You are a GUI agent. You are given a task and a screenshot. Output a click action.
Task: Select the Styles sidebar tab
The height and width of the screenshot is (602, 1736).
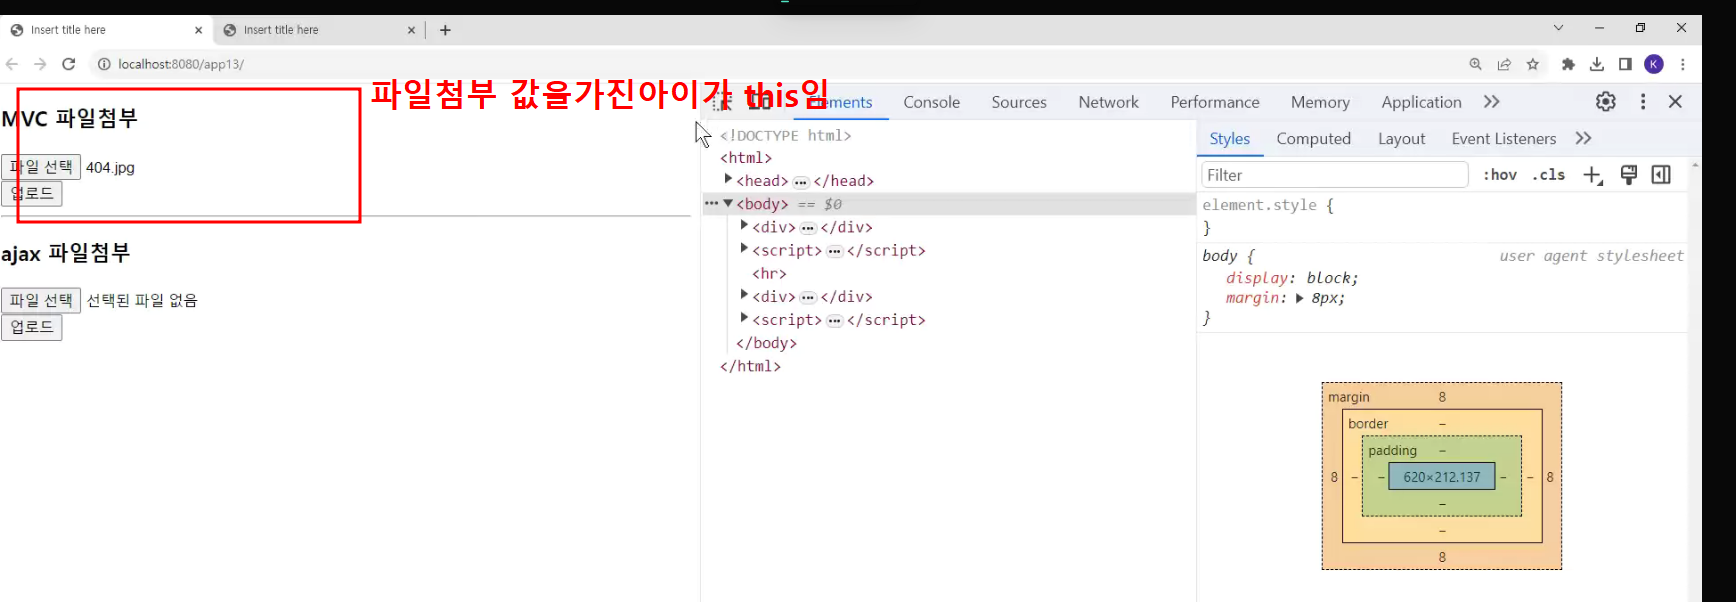tap(1229, 139)
